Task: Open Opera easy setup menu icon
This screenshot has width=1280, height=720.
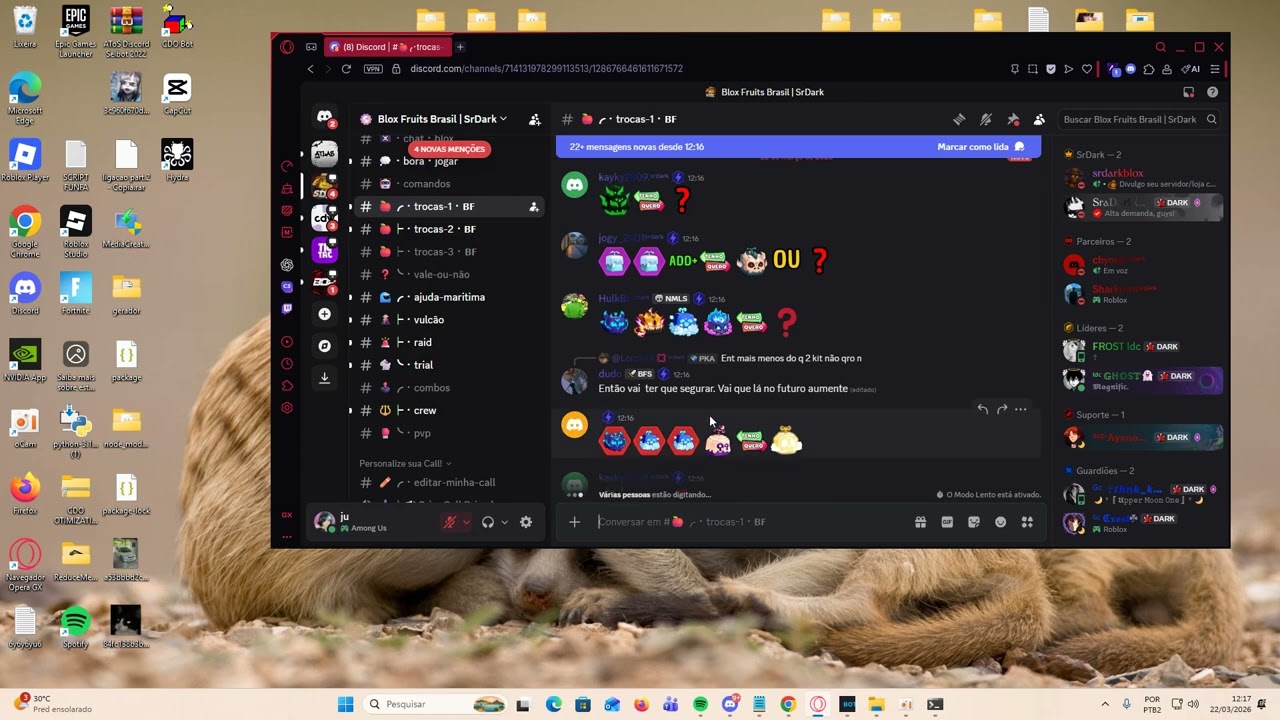Action: point(1215,69)
